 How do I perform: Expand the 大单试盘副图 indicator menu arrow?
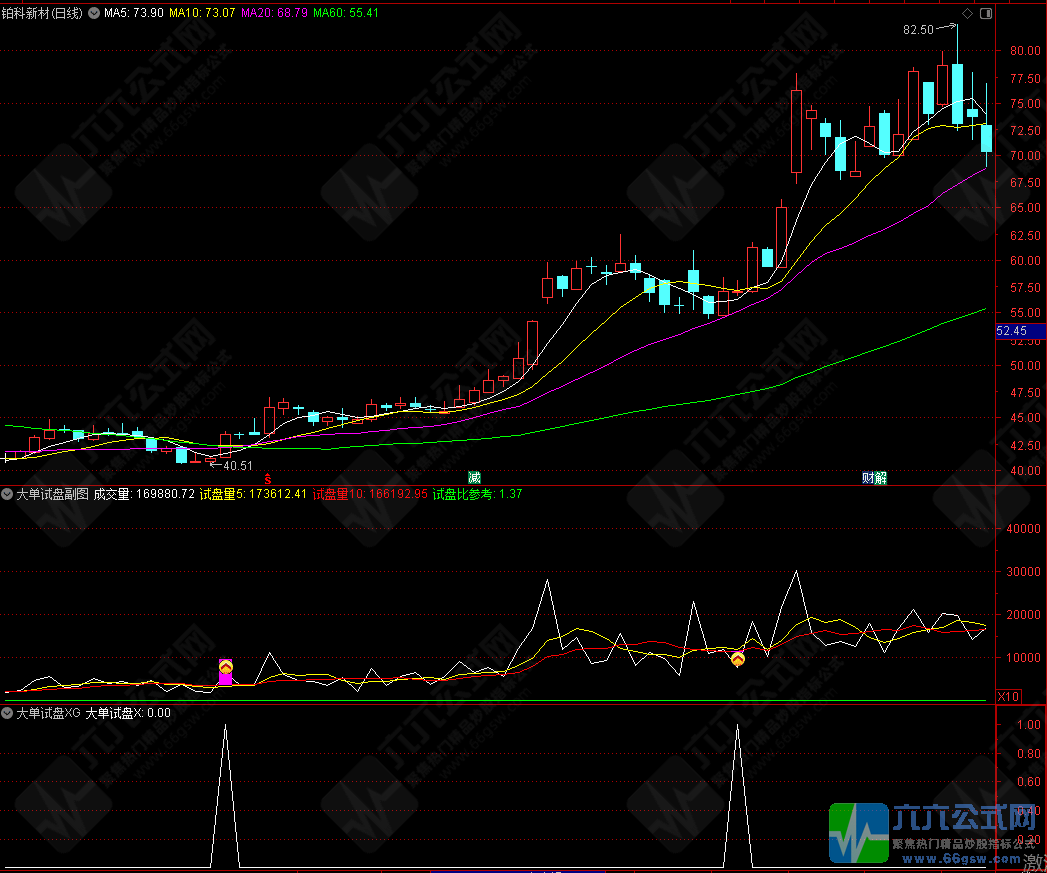coord(8,494)
